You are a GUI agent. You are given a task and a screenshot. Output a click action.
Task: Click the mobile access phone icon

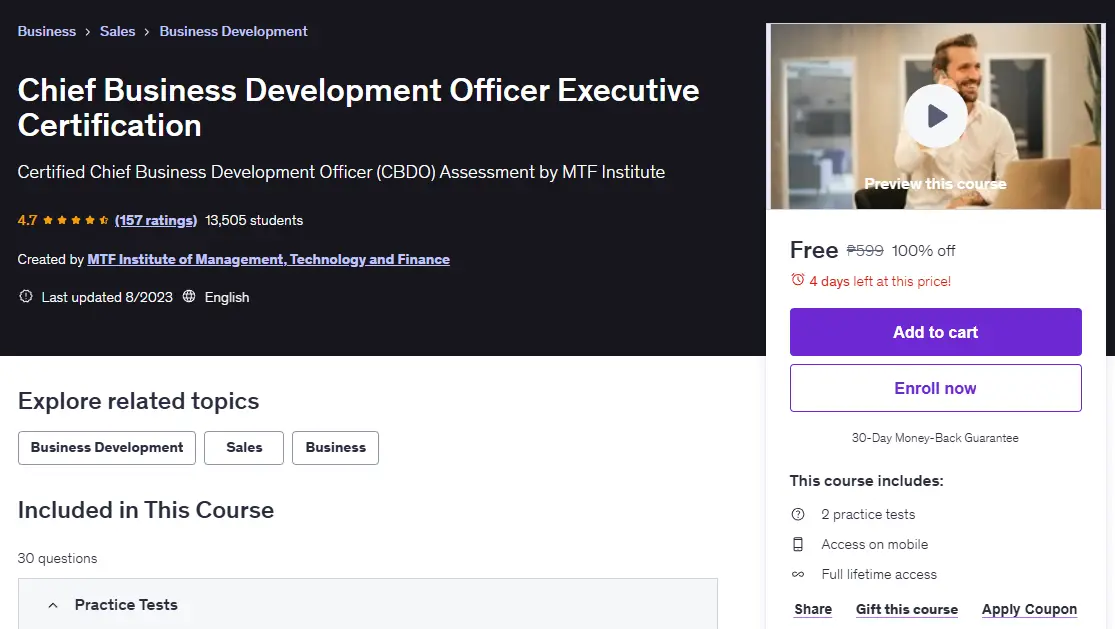(x=798, y=544)
